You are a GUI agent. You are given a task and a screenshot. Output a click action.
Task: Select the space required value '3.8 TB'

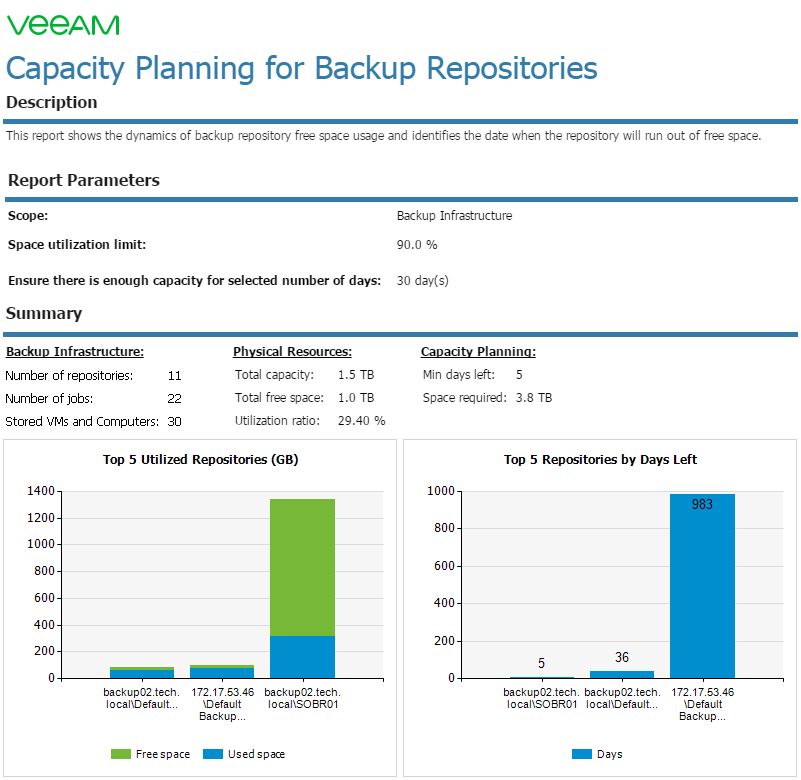534,398
